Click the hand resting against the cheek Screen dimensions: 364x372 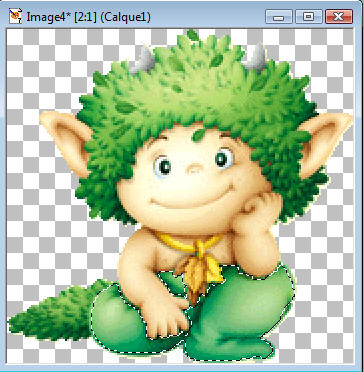pos(257,213)
